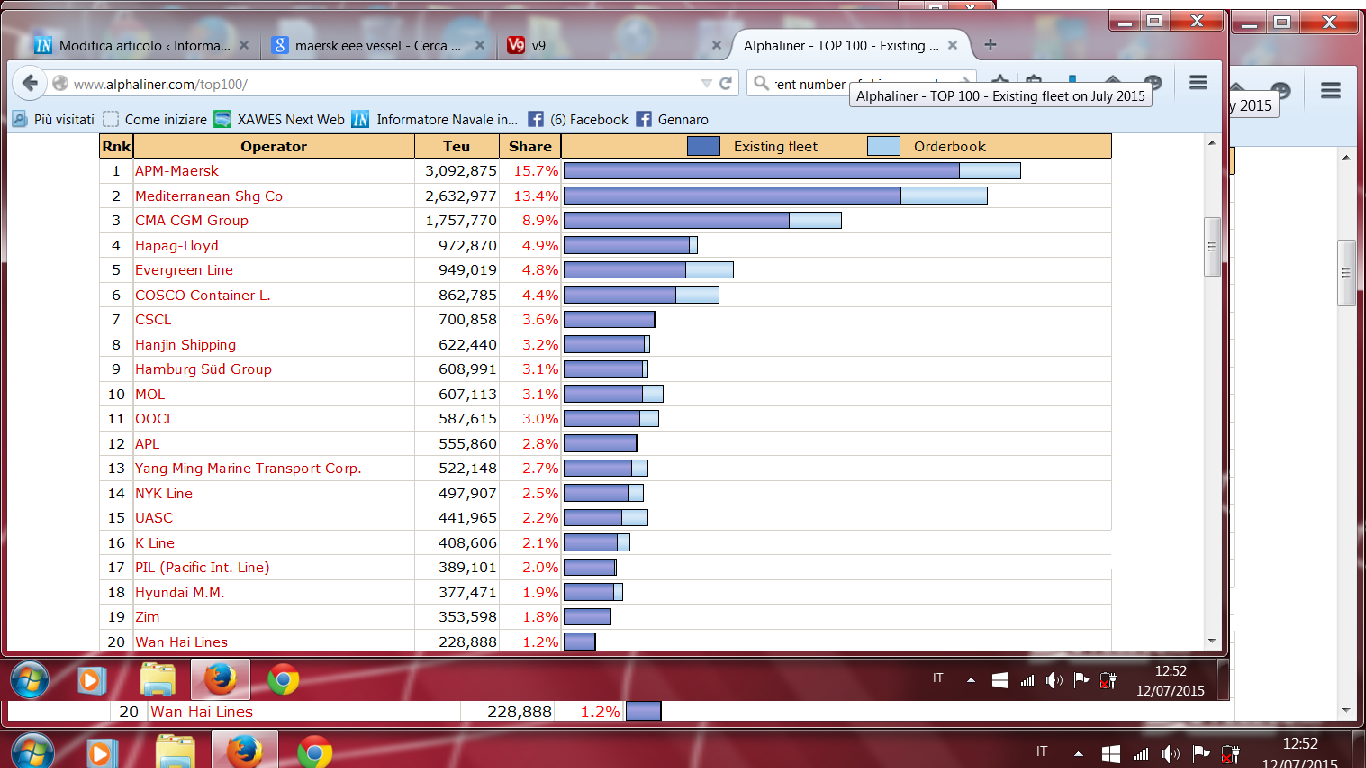Select the share value 15.7%
The width and height of the screenshot is (1366, 768).
click(x=536, y=171)
